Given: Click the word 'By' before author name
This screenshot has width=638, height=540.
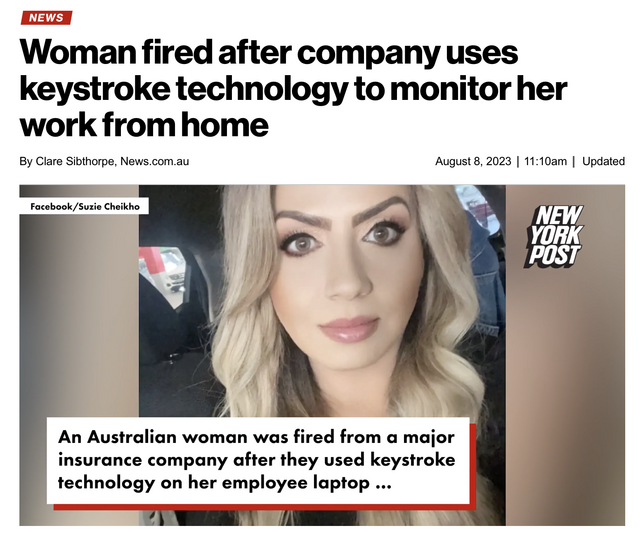Looking at the screenshot, I should point(26,162).
